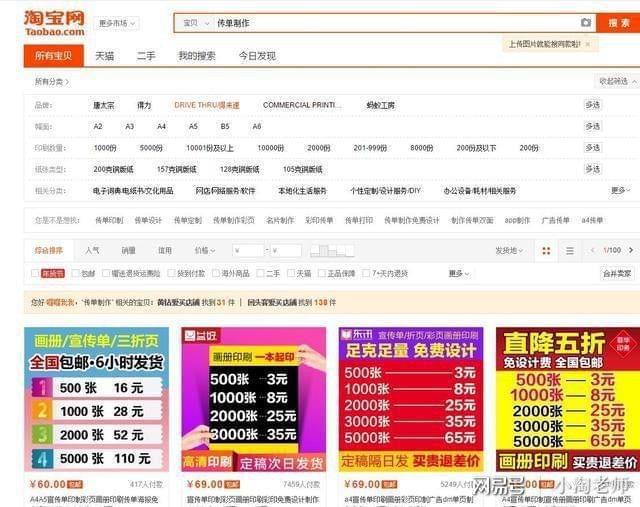Filter by brand COMMERCIAL PRINTI...
The height and width of the screenshot is (507, 640).
(x=302, y=105)
